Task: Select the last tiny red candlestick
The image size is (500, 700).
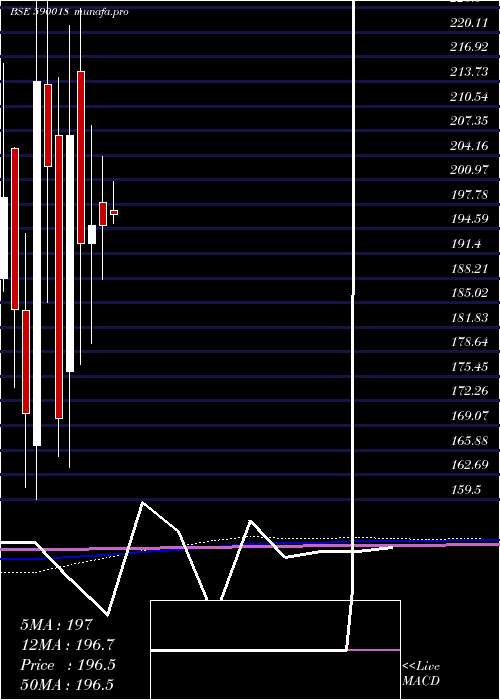Action: tap(114, 212)
